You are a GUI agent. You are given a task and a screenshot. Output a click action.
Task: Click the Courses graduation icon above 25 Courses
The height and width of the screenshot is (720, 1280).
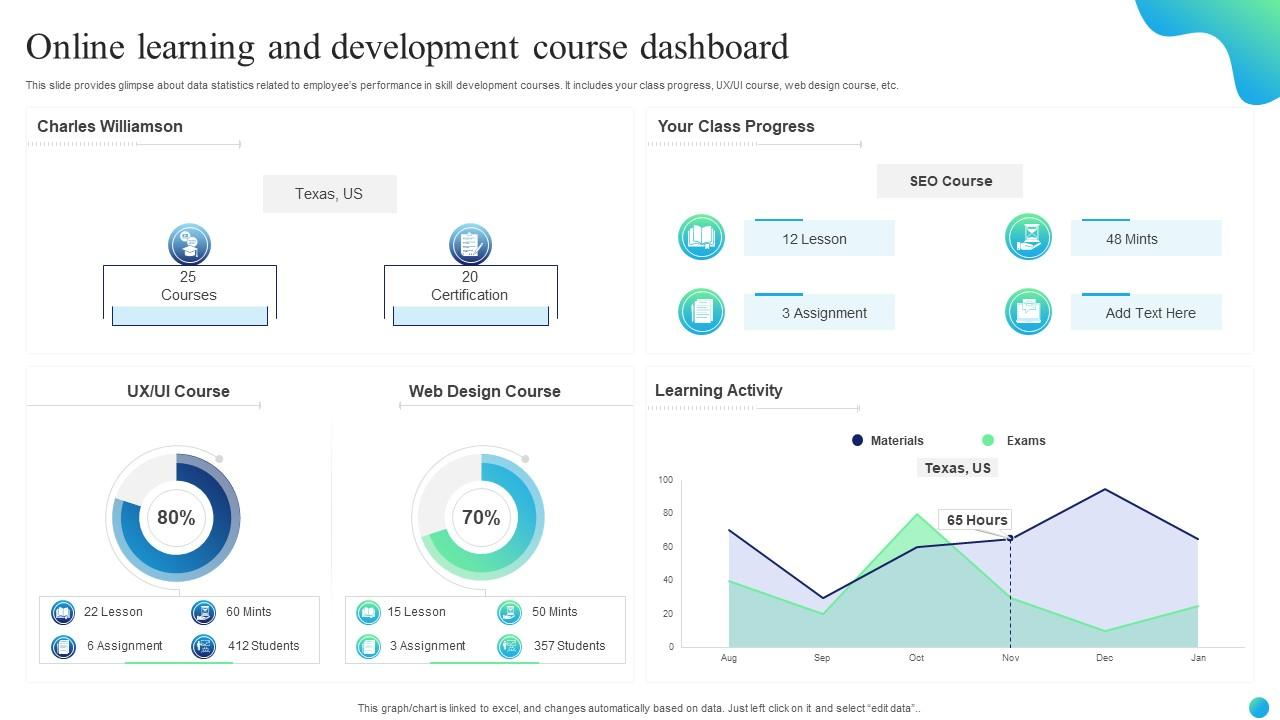(189, 244)
